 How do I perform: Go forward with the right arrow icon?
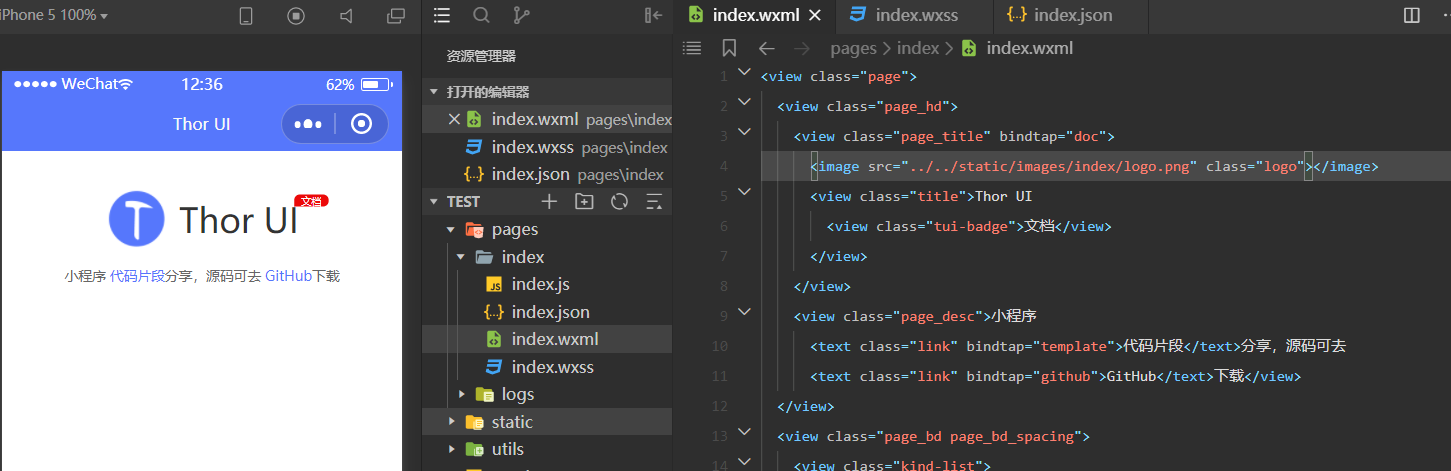coord(801,48)
